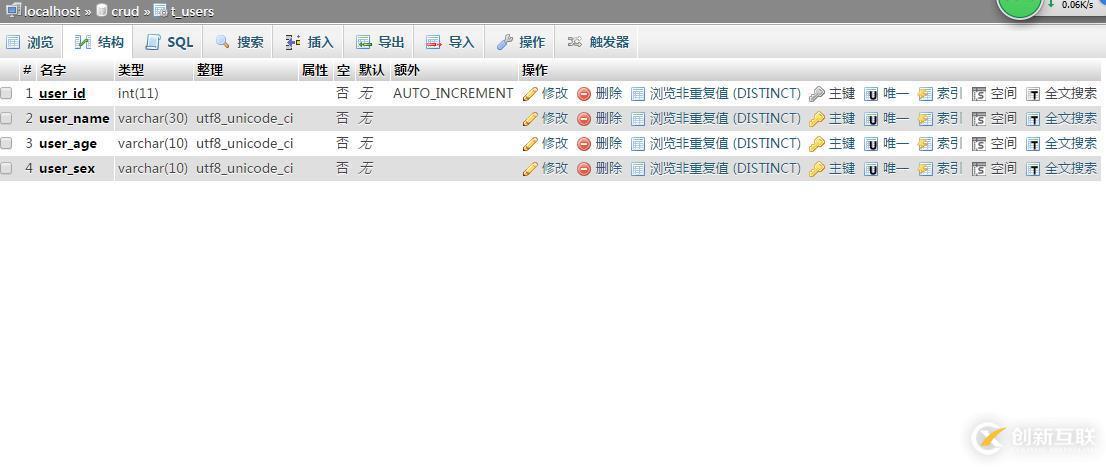Click the user_id column name link
This screenshot has height=467, width=1106.
(x=62, y=93)
